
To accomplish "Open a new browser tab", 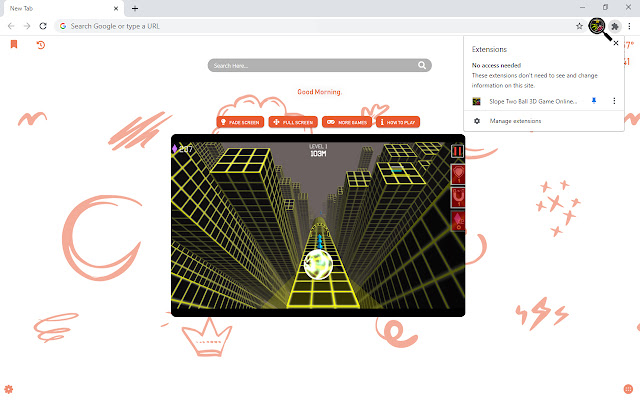I will pyautogui.click(x=135, y=8).
